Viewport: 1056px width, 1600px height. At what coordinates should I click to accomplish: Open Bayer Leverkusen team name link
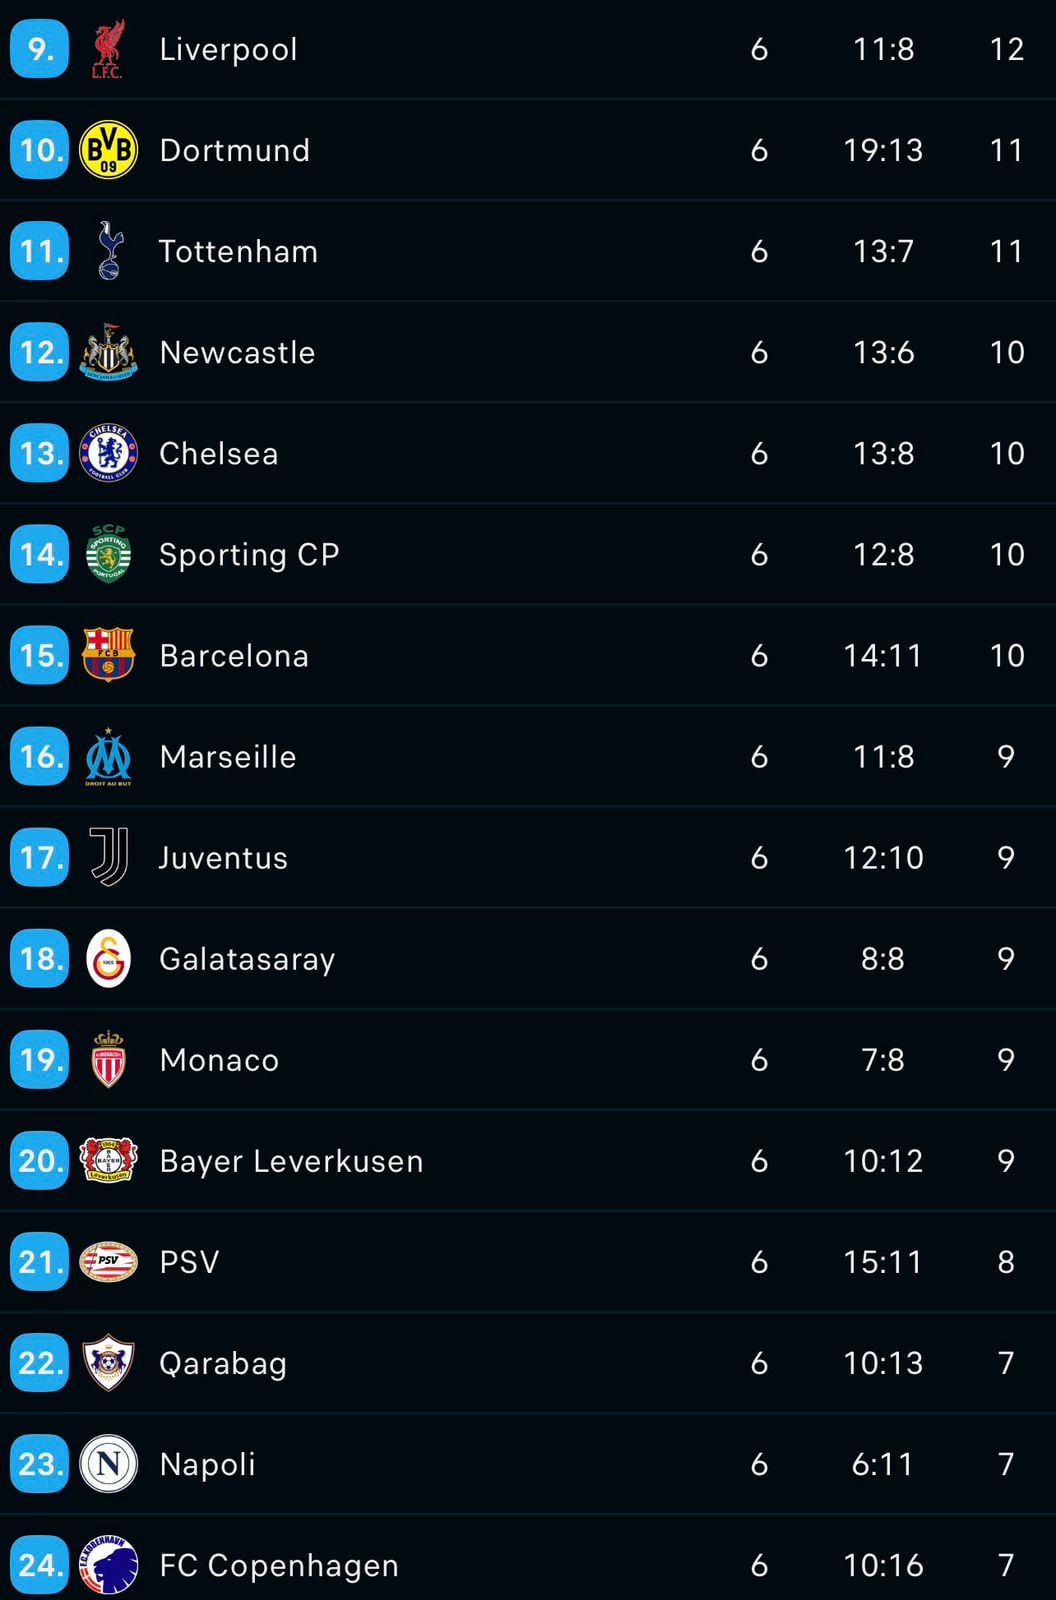pos(291,1161)
